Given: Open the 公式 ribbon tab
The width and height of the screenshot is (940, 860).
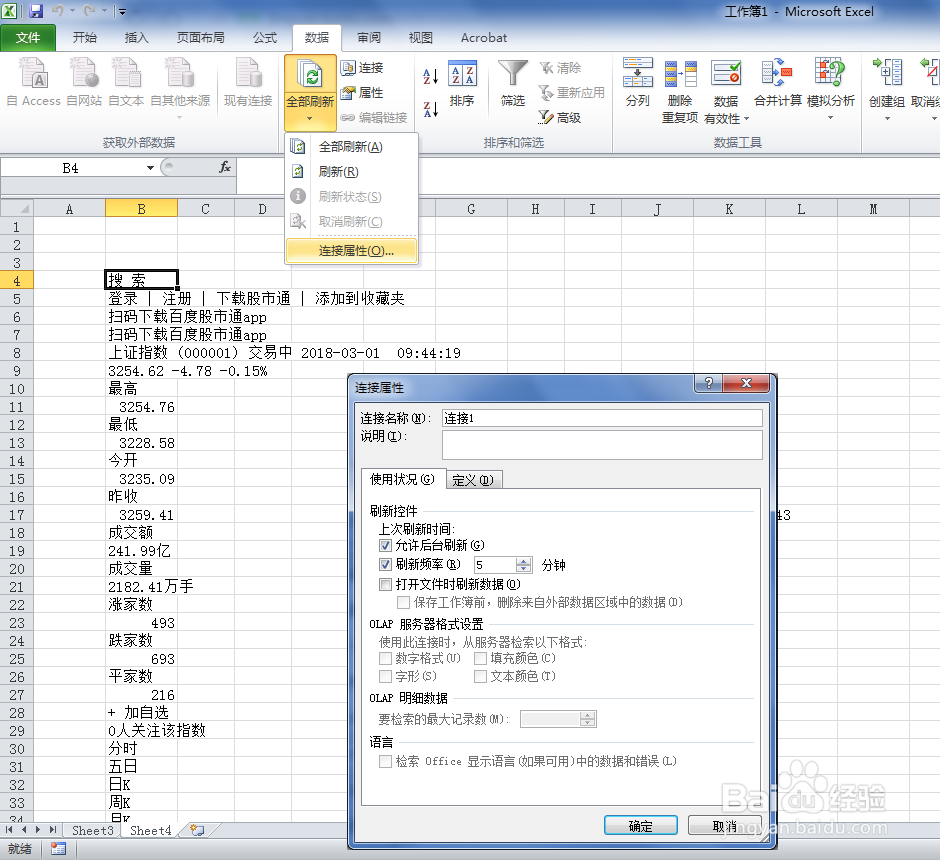Looking at the screenshot, I should (265, 38).
